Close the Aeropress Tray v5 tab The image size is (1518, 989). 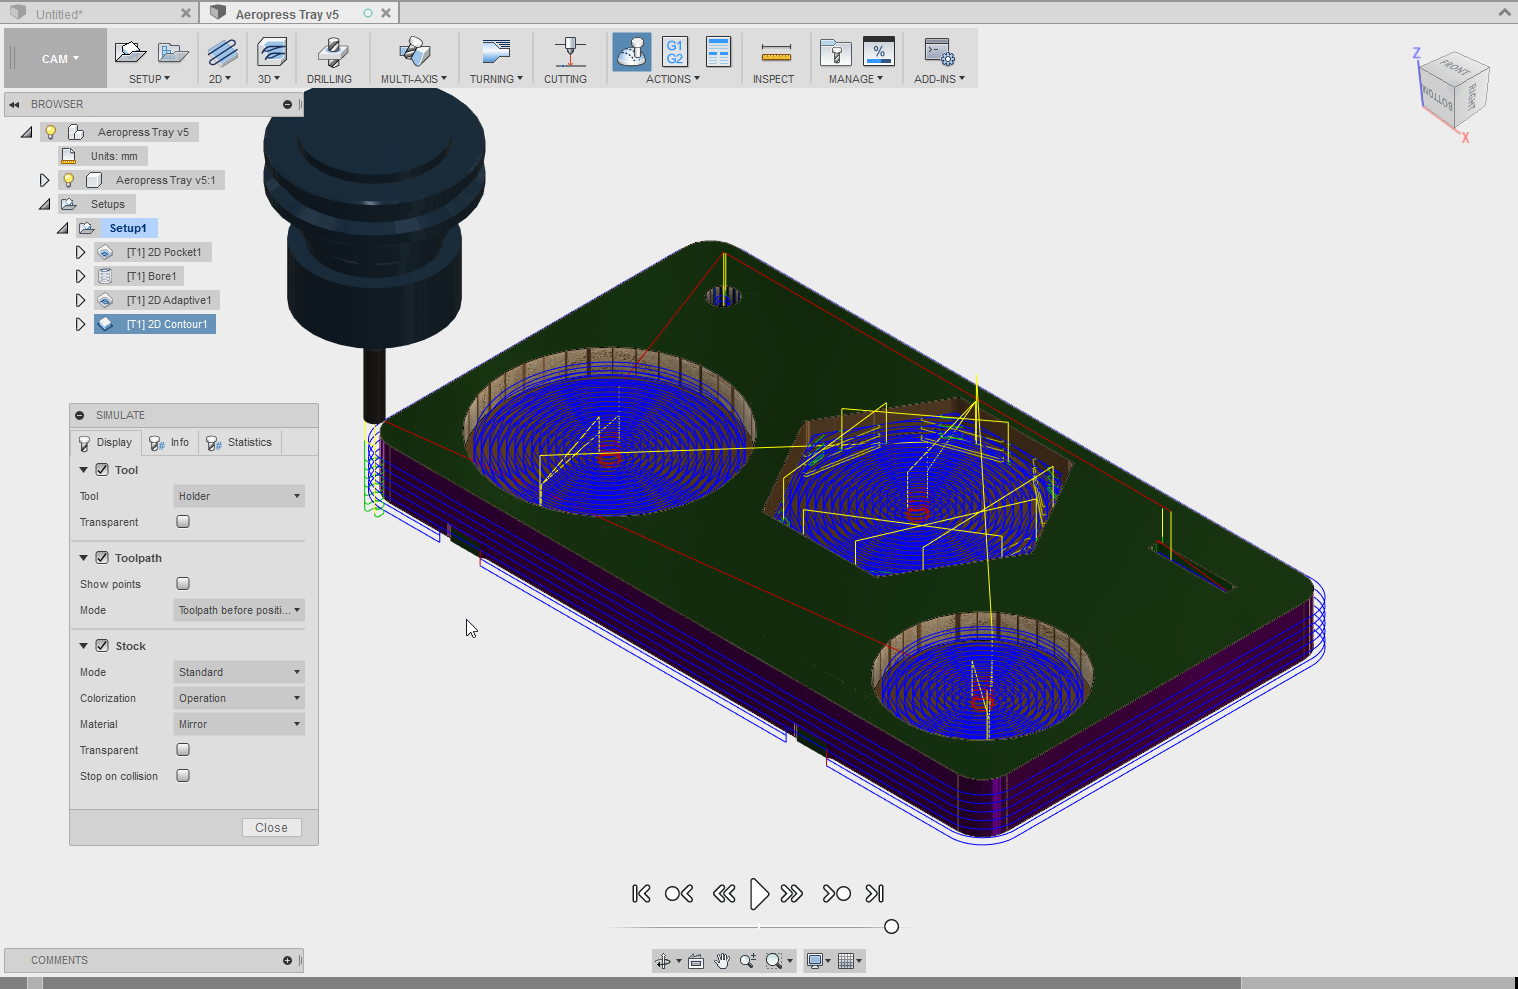[386, 13]
